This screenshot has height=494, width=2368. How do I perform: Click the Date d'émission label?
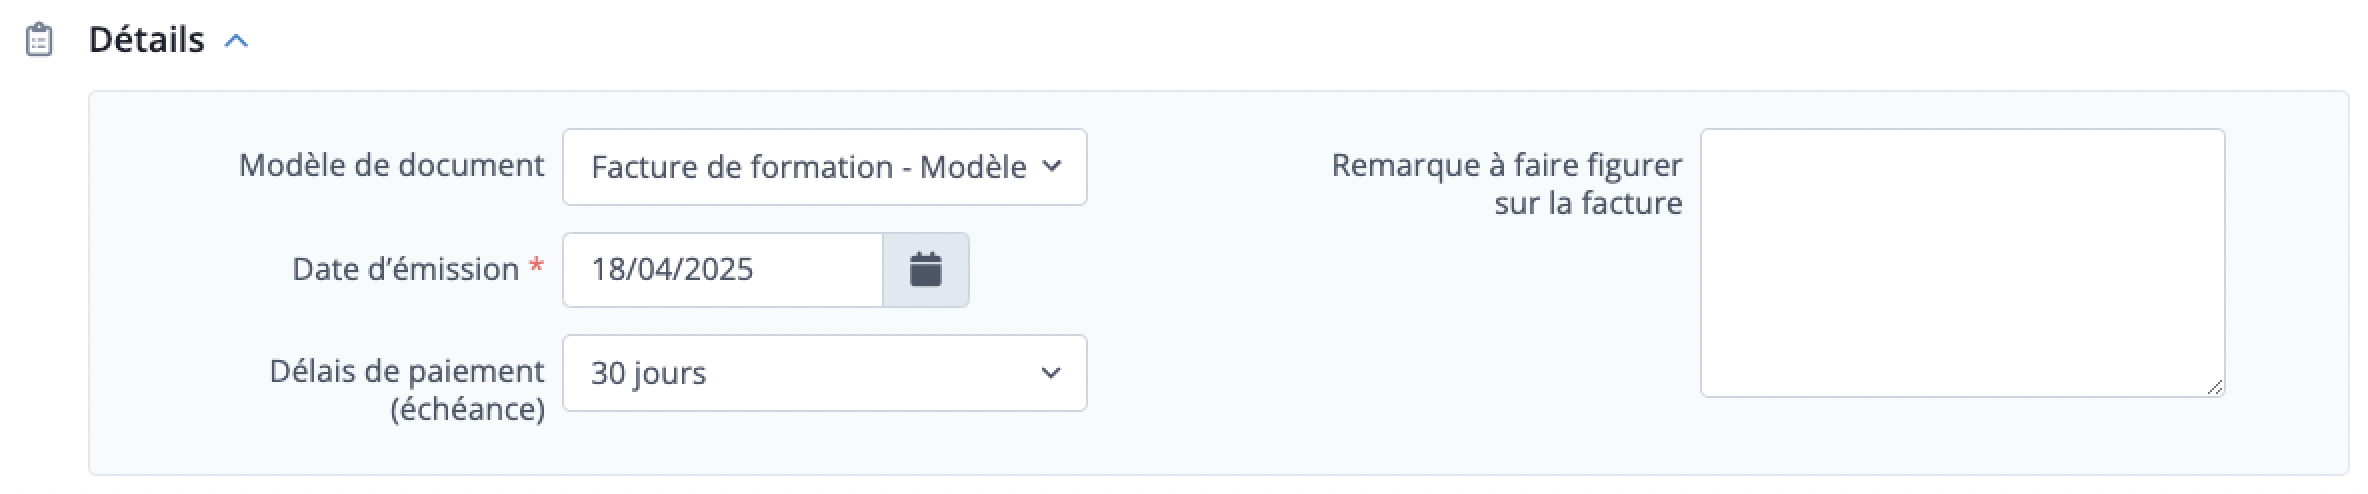click(x=405, y=269)
